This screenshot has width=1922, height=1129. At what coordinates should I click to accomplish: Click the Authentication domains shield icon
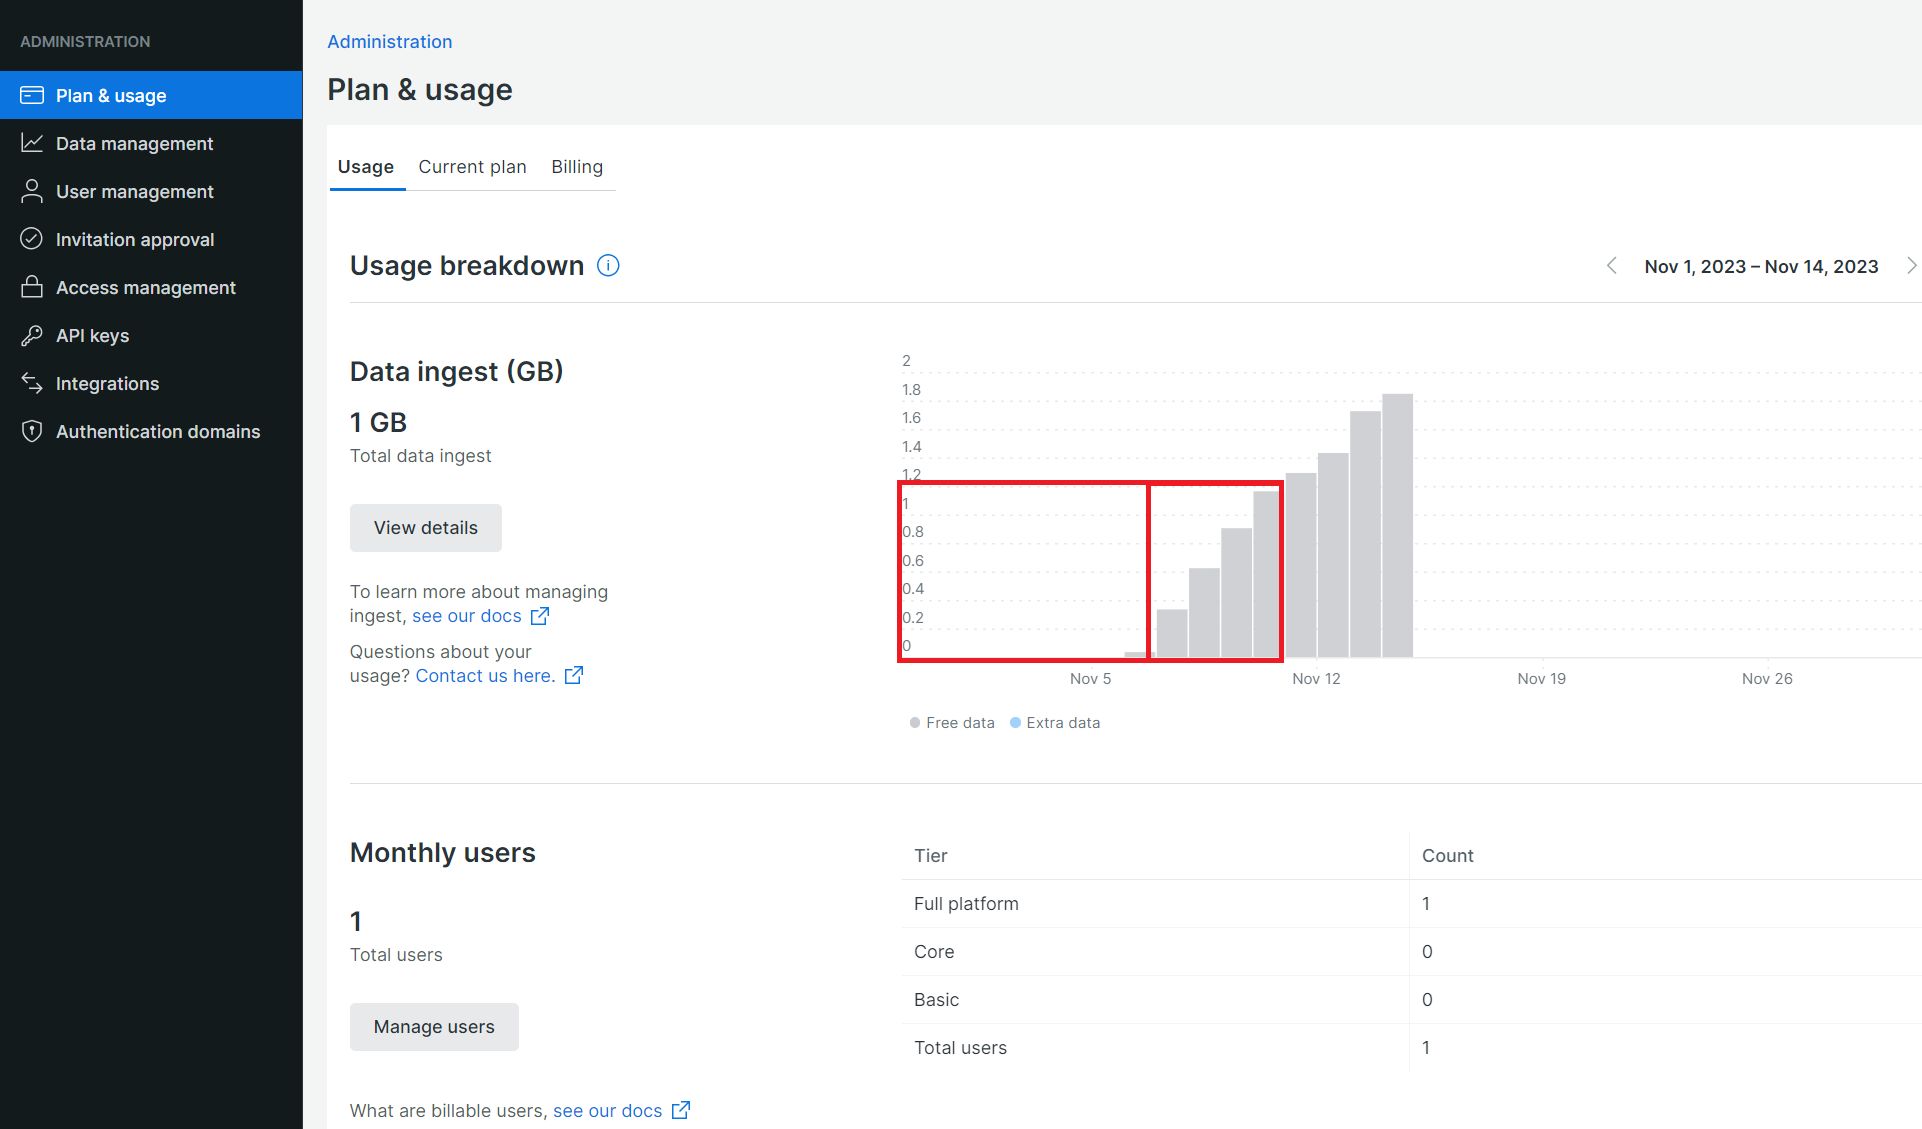point(32,431)
